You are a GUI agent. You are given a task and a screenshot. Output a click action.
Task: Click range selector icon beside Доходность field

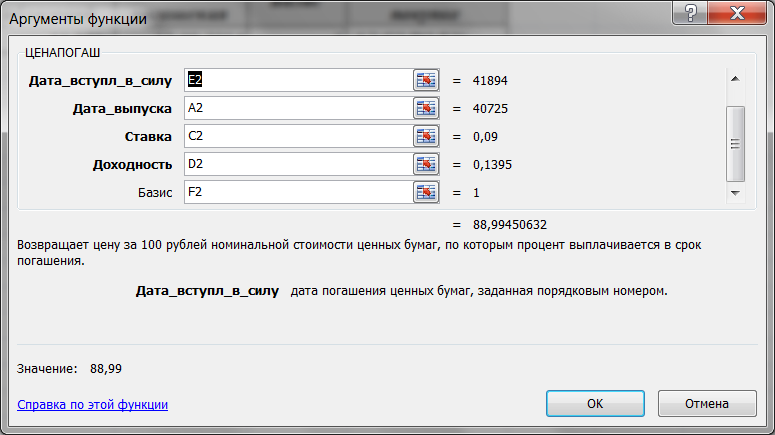click(x=426, y=164)
